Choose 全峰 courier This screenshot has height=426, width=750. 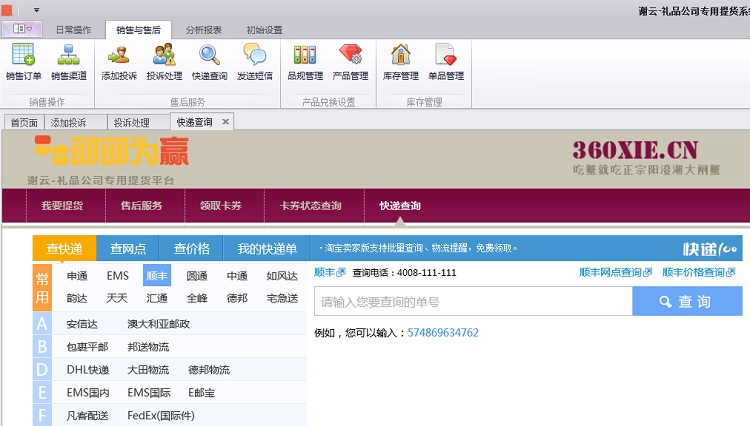[x=197, y=298]
